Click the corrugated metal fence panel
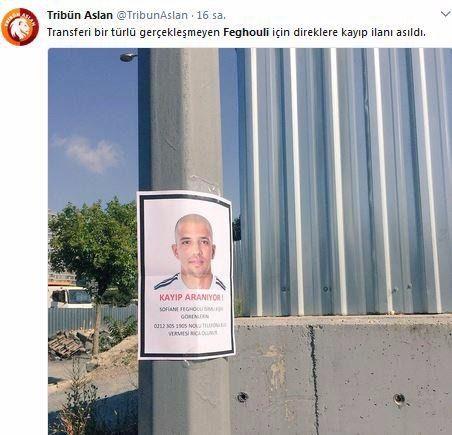The width and height of the screenshot is (452, 435). [x=343, y=182]
